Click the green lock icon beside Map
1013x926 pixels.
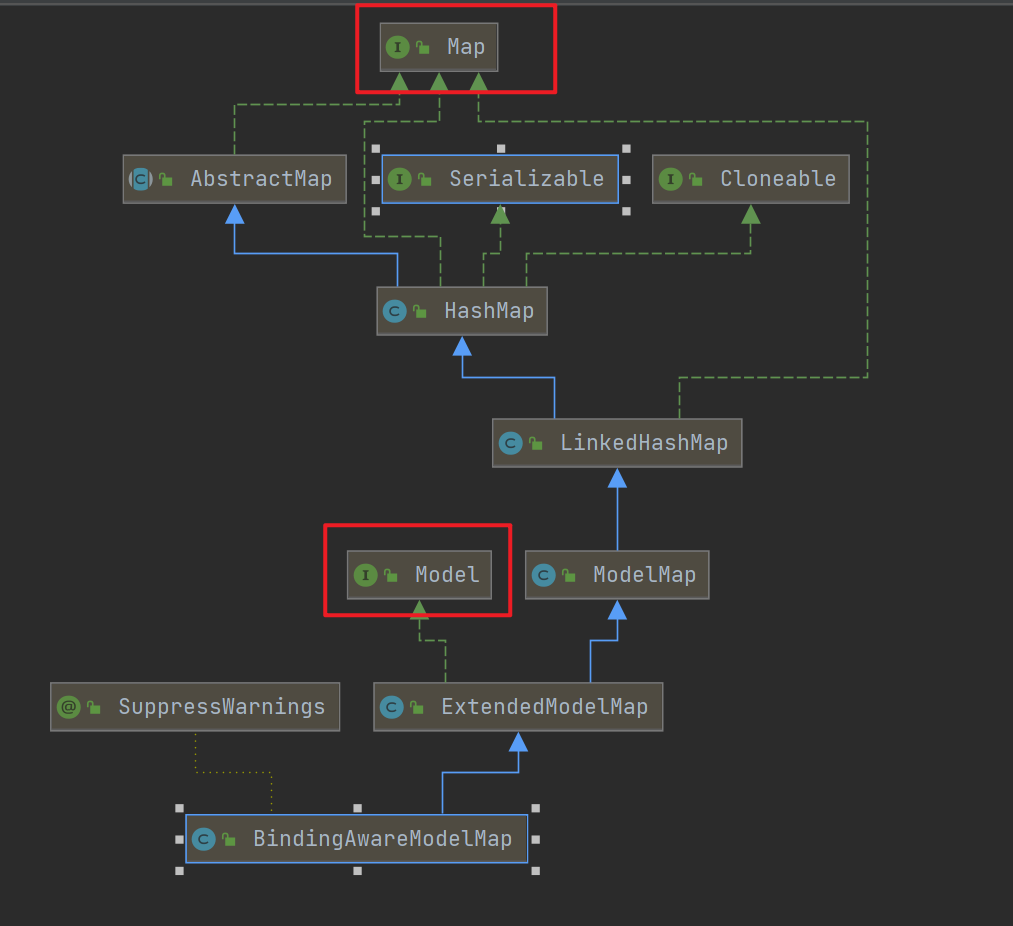[x=423, y=47]
